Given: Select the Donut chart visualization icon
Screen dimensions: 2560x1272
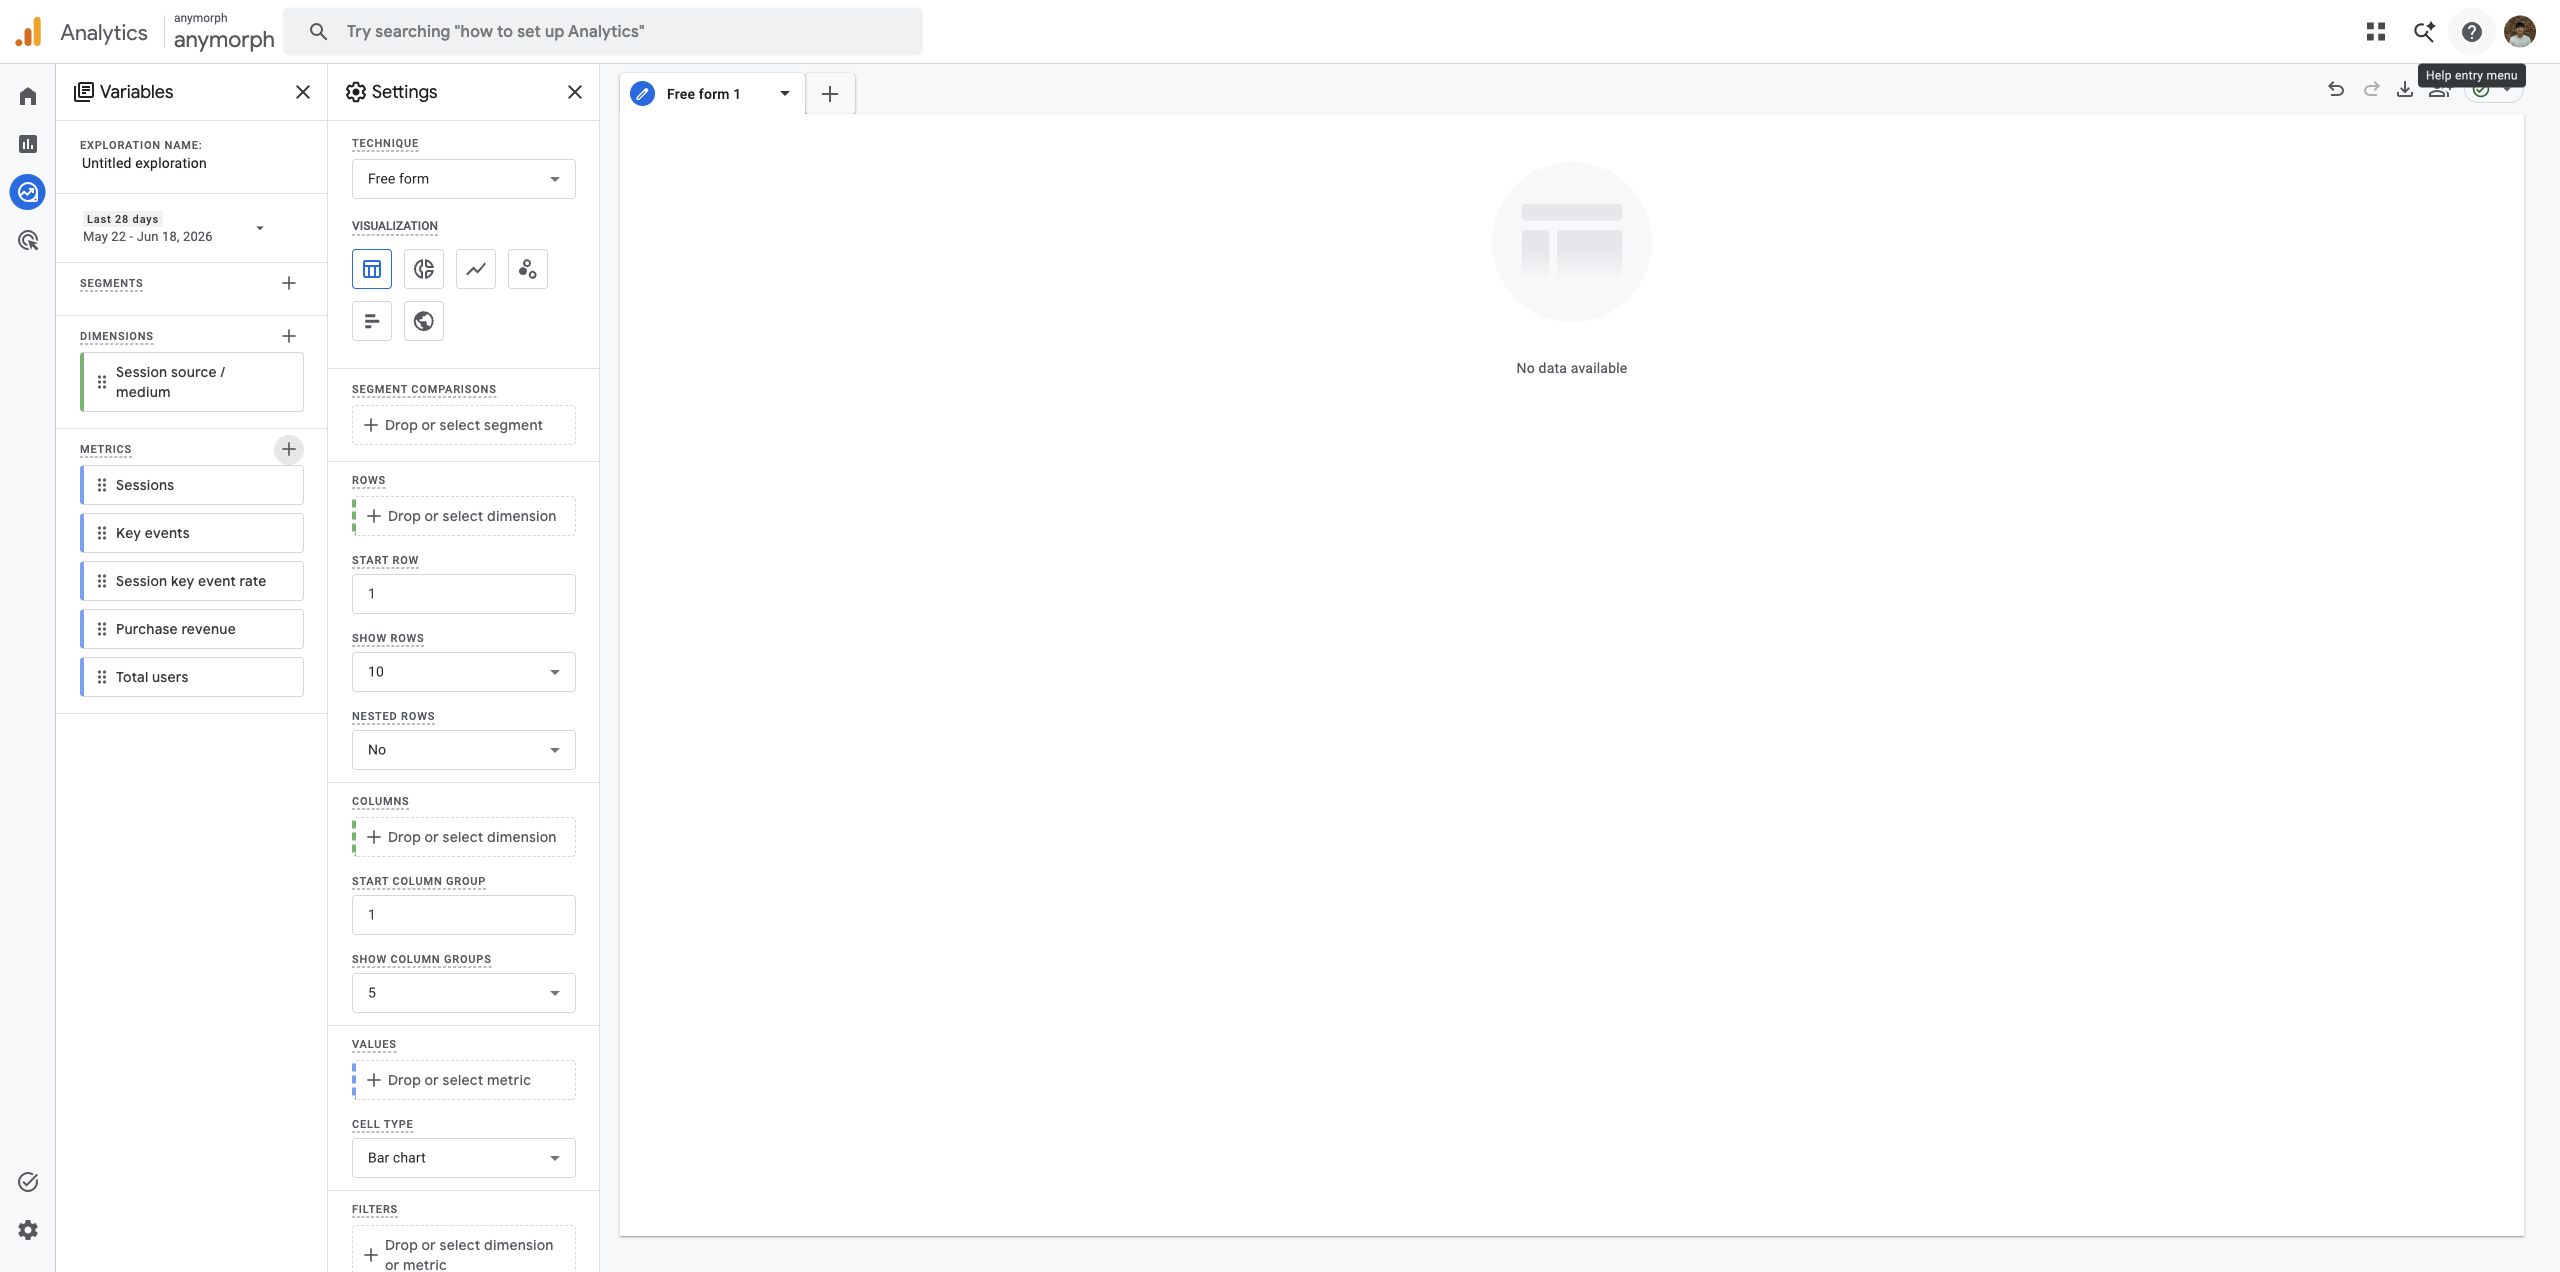Looking at the screenshot, I should tap(424, 269).
